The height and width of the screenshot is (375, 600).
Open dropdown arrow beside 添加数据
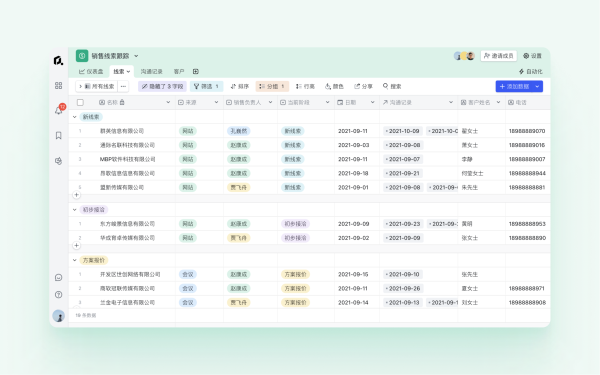537,86
